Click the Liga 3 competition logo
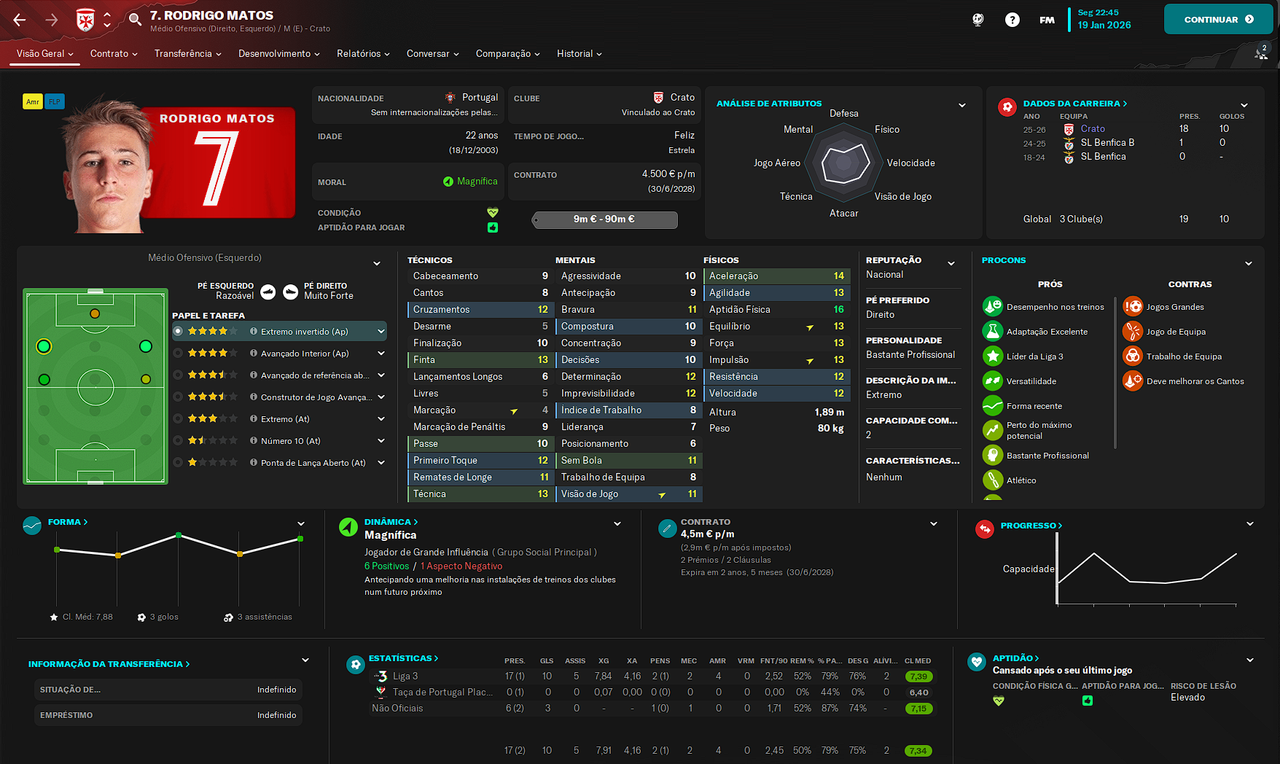 (x=380, y=676)
